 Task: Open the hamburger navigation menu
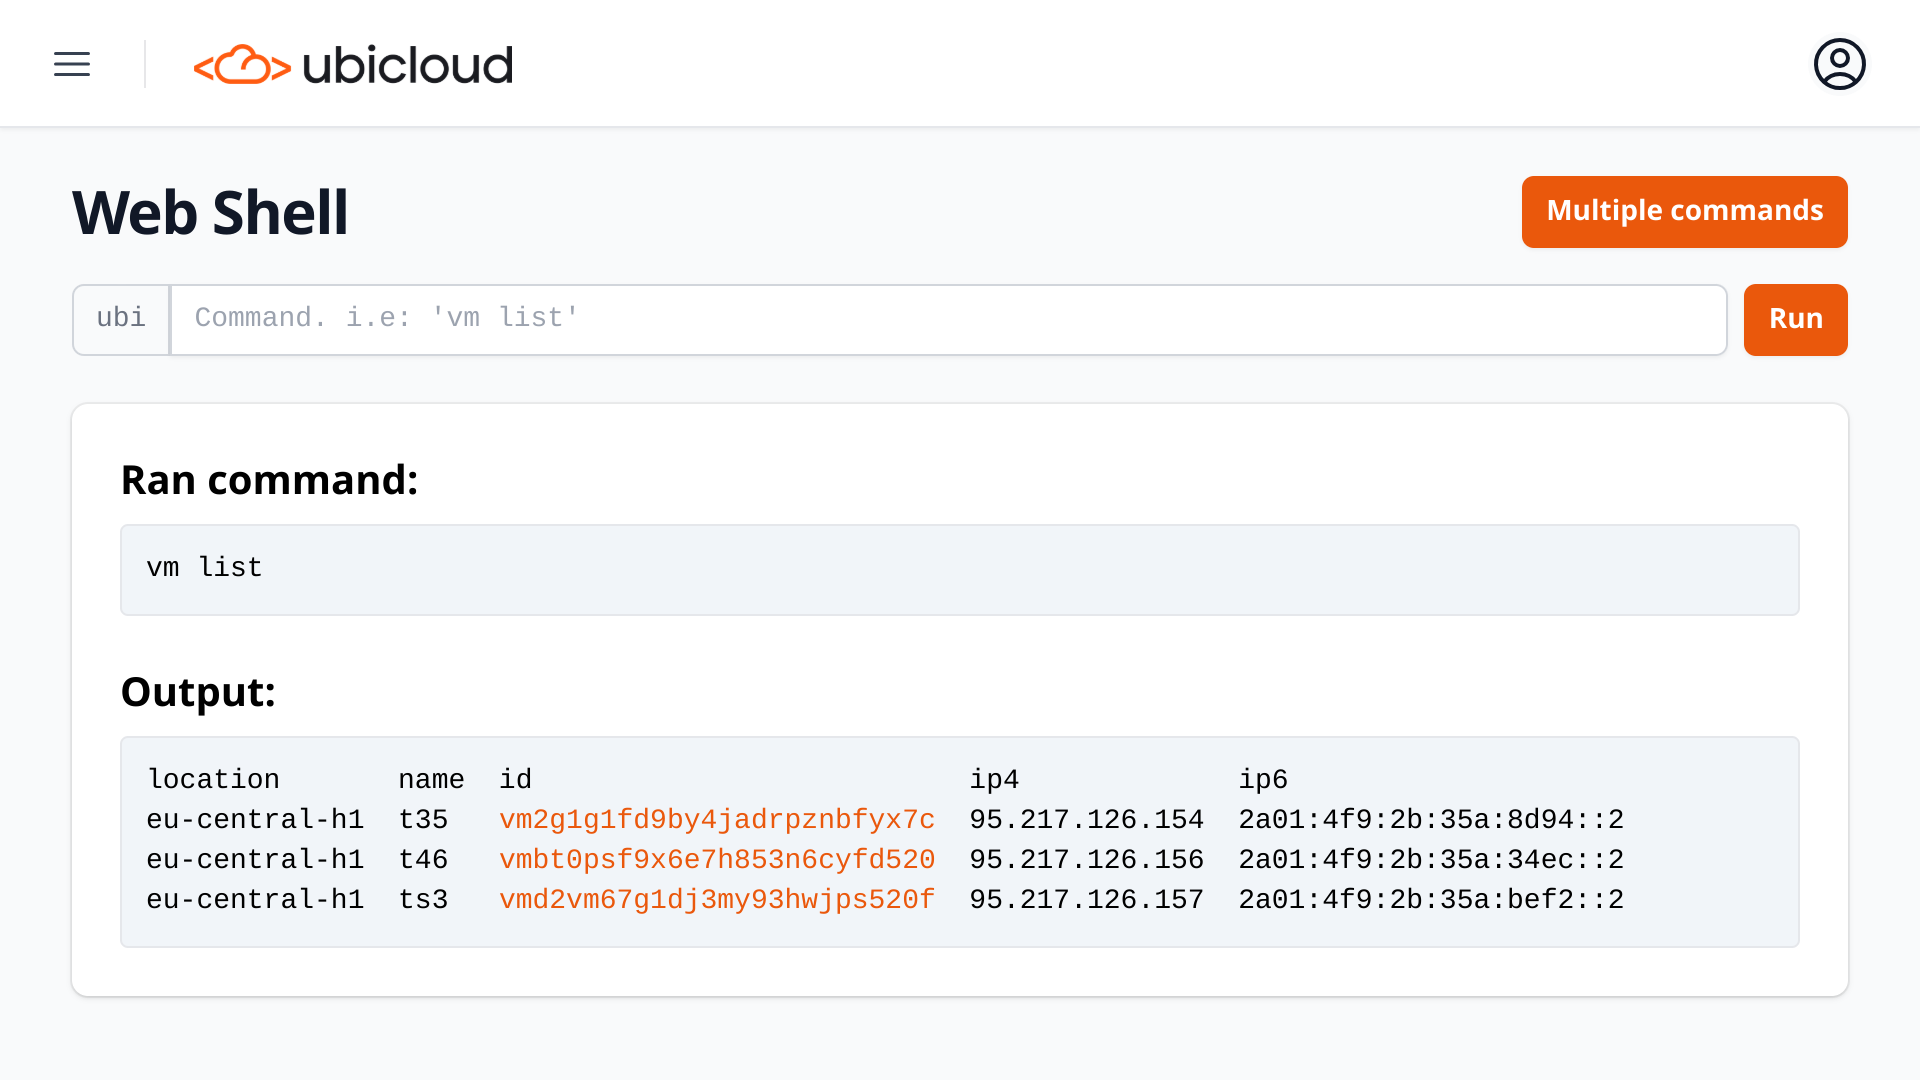[x=72, y=64]
